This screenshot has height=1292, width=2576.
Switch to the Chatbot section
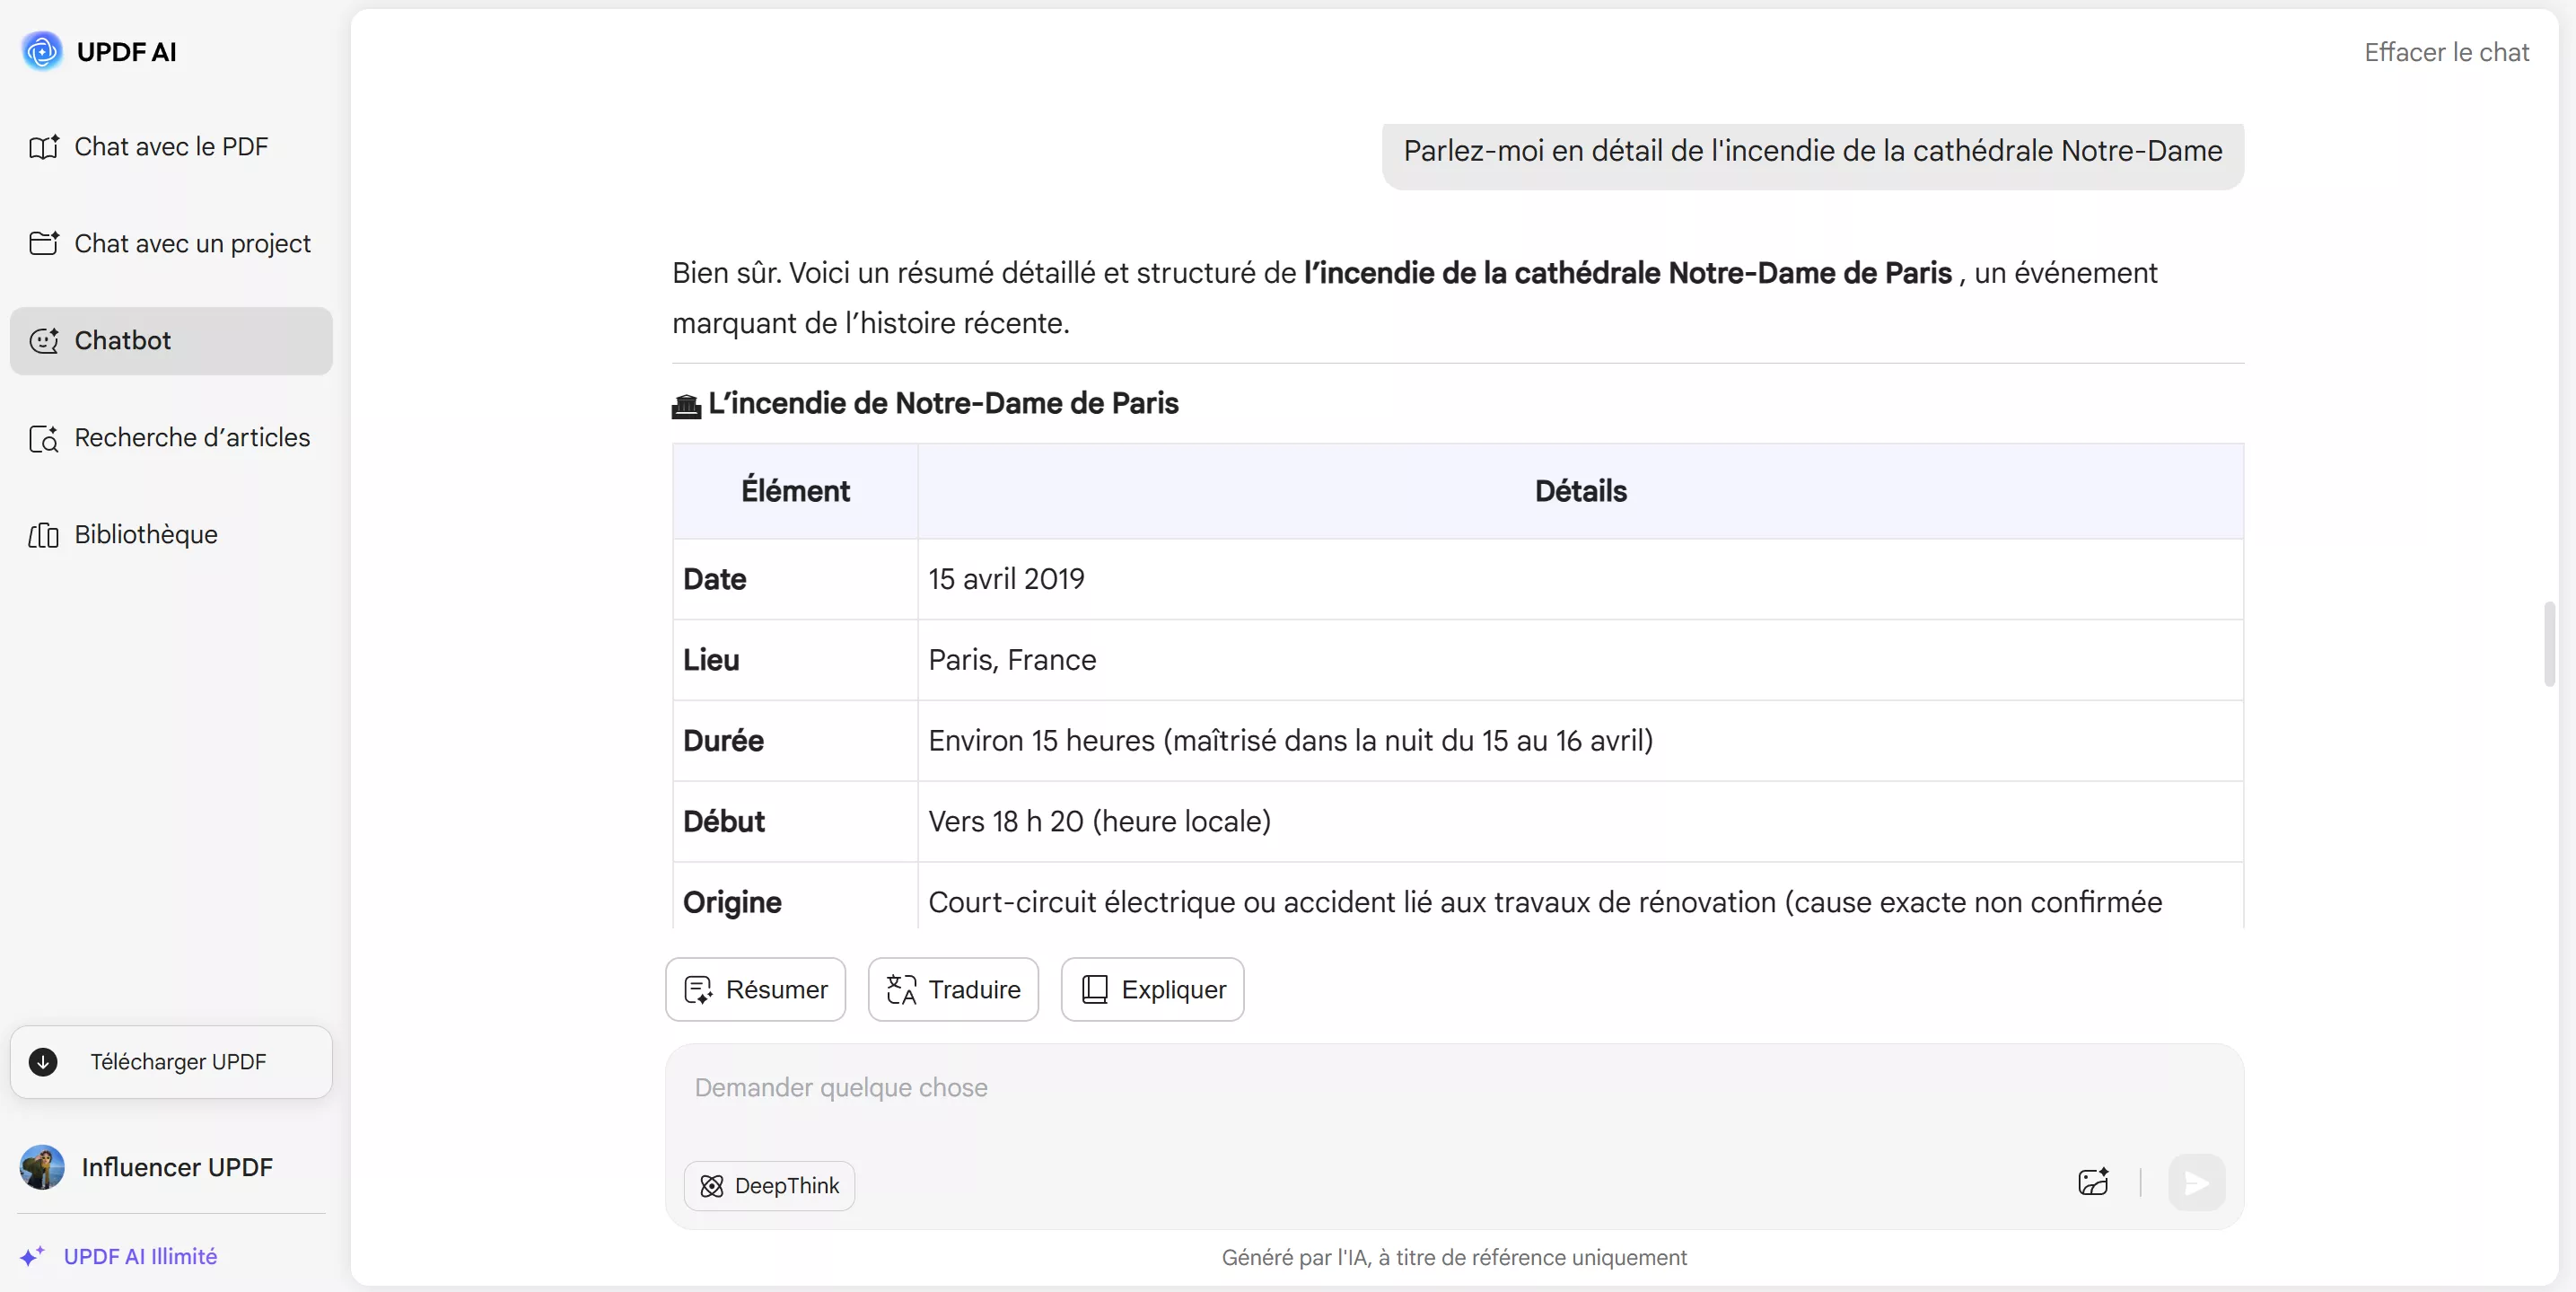pos(123,340)
